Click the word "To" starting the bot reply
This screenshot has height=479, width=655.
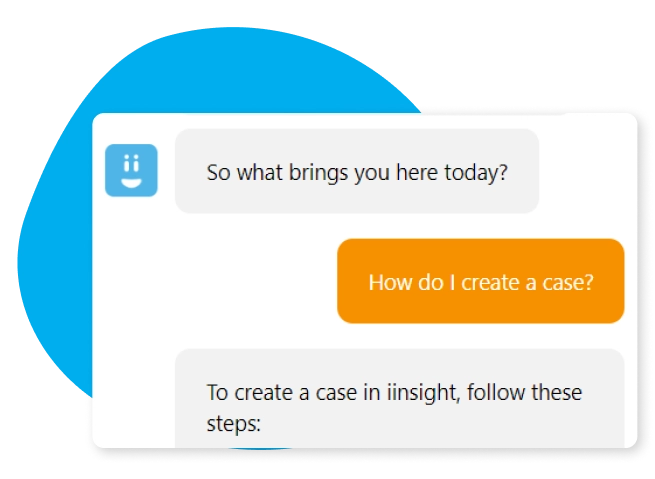point(217,393)
